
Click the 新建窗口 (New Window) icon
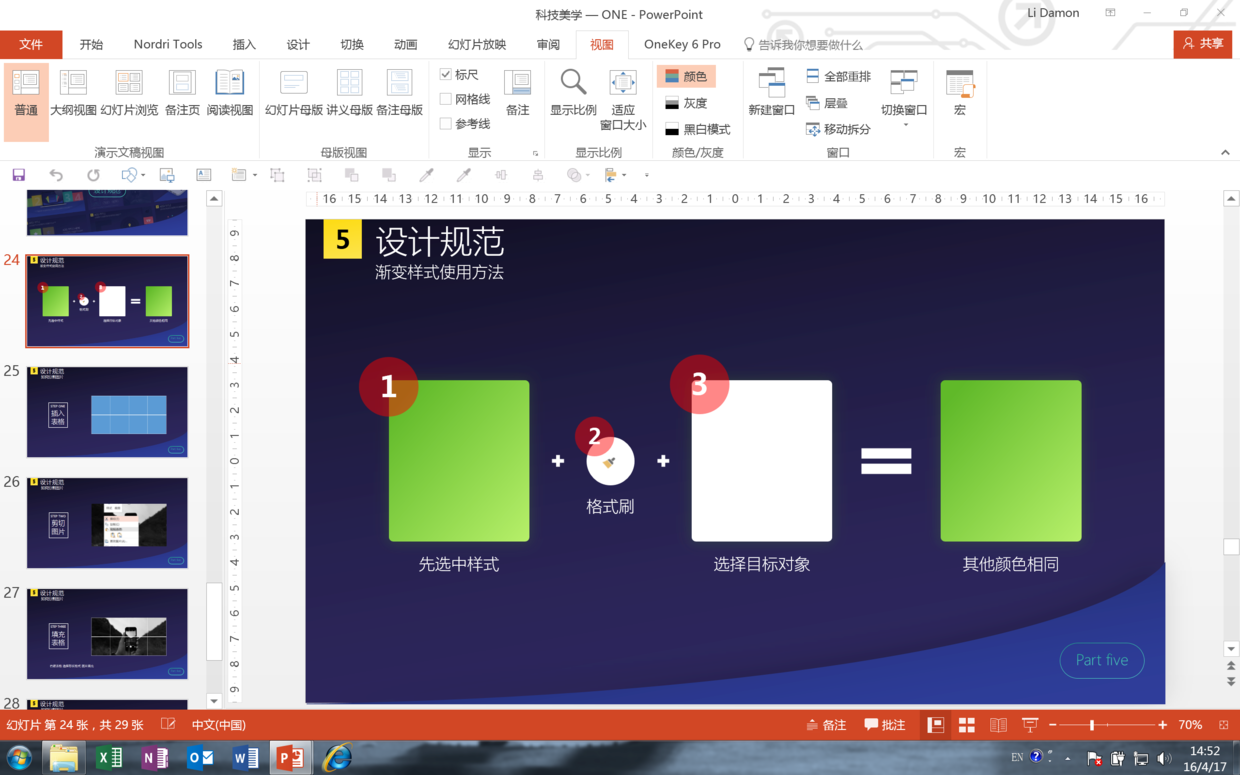[x=770, y=90]
